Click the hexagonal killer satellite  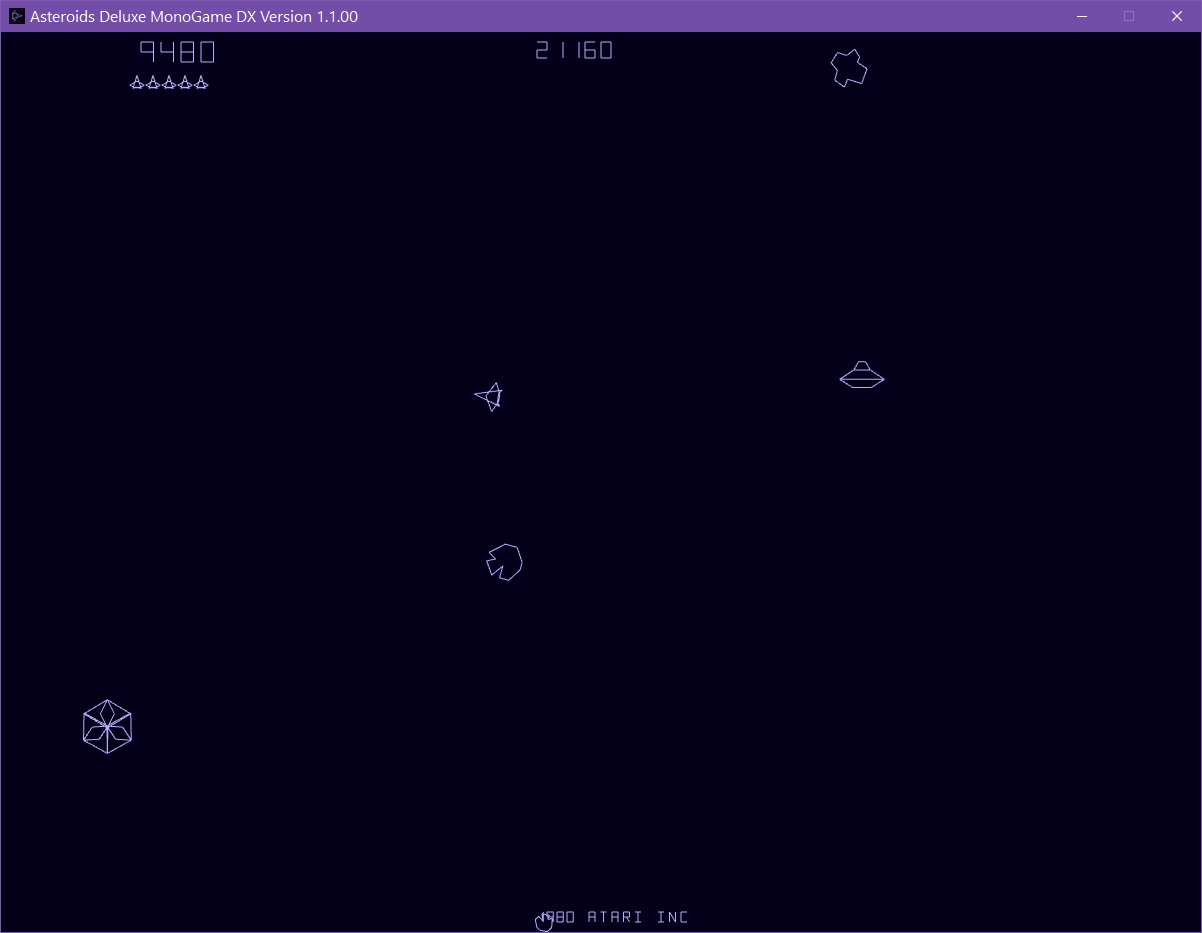point(107,727)
